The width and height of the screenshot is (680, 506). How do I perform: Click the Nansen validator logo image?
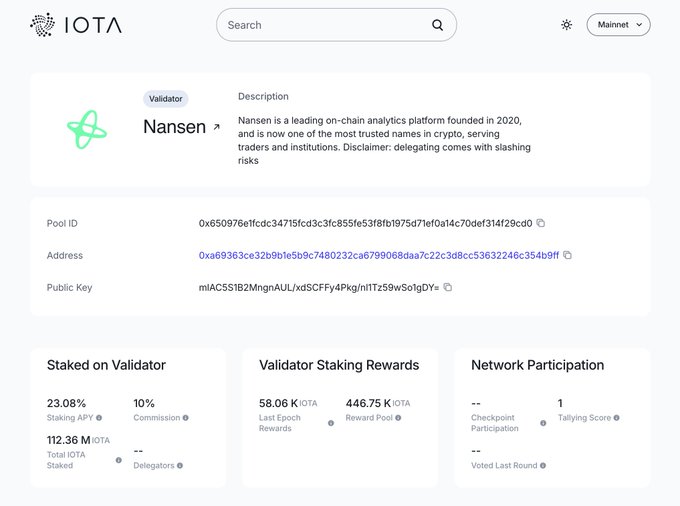pyautogui.click(x=87, y=129)
